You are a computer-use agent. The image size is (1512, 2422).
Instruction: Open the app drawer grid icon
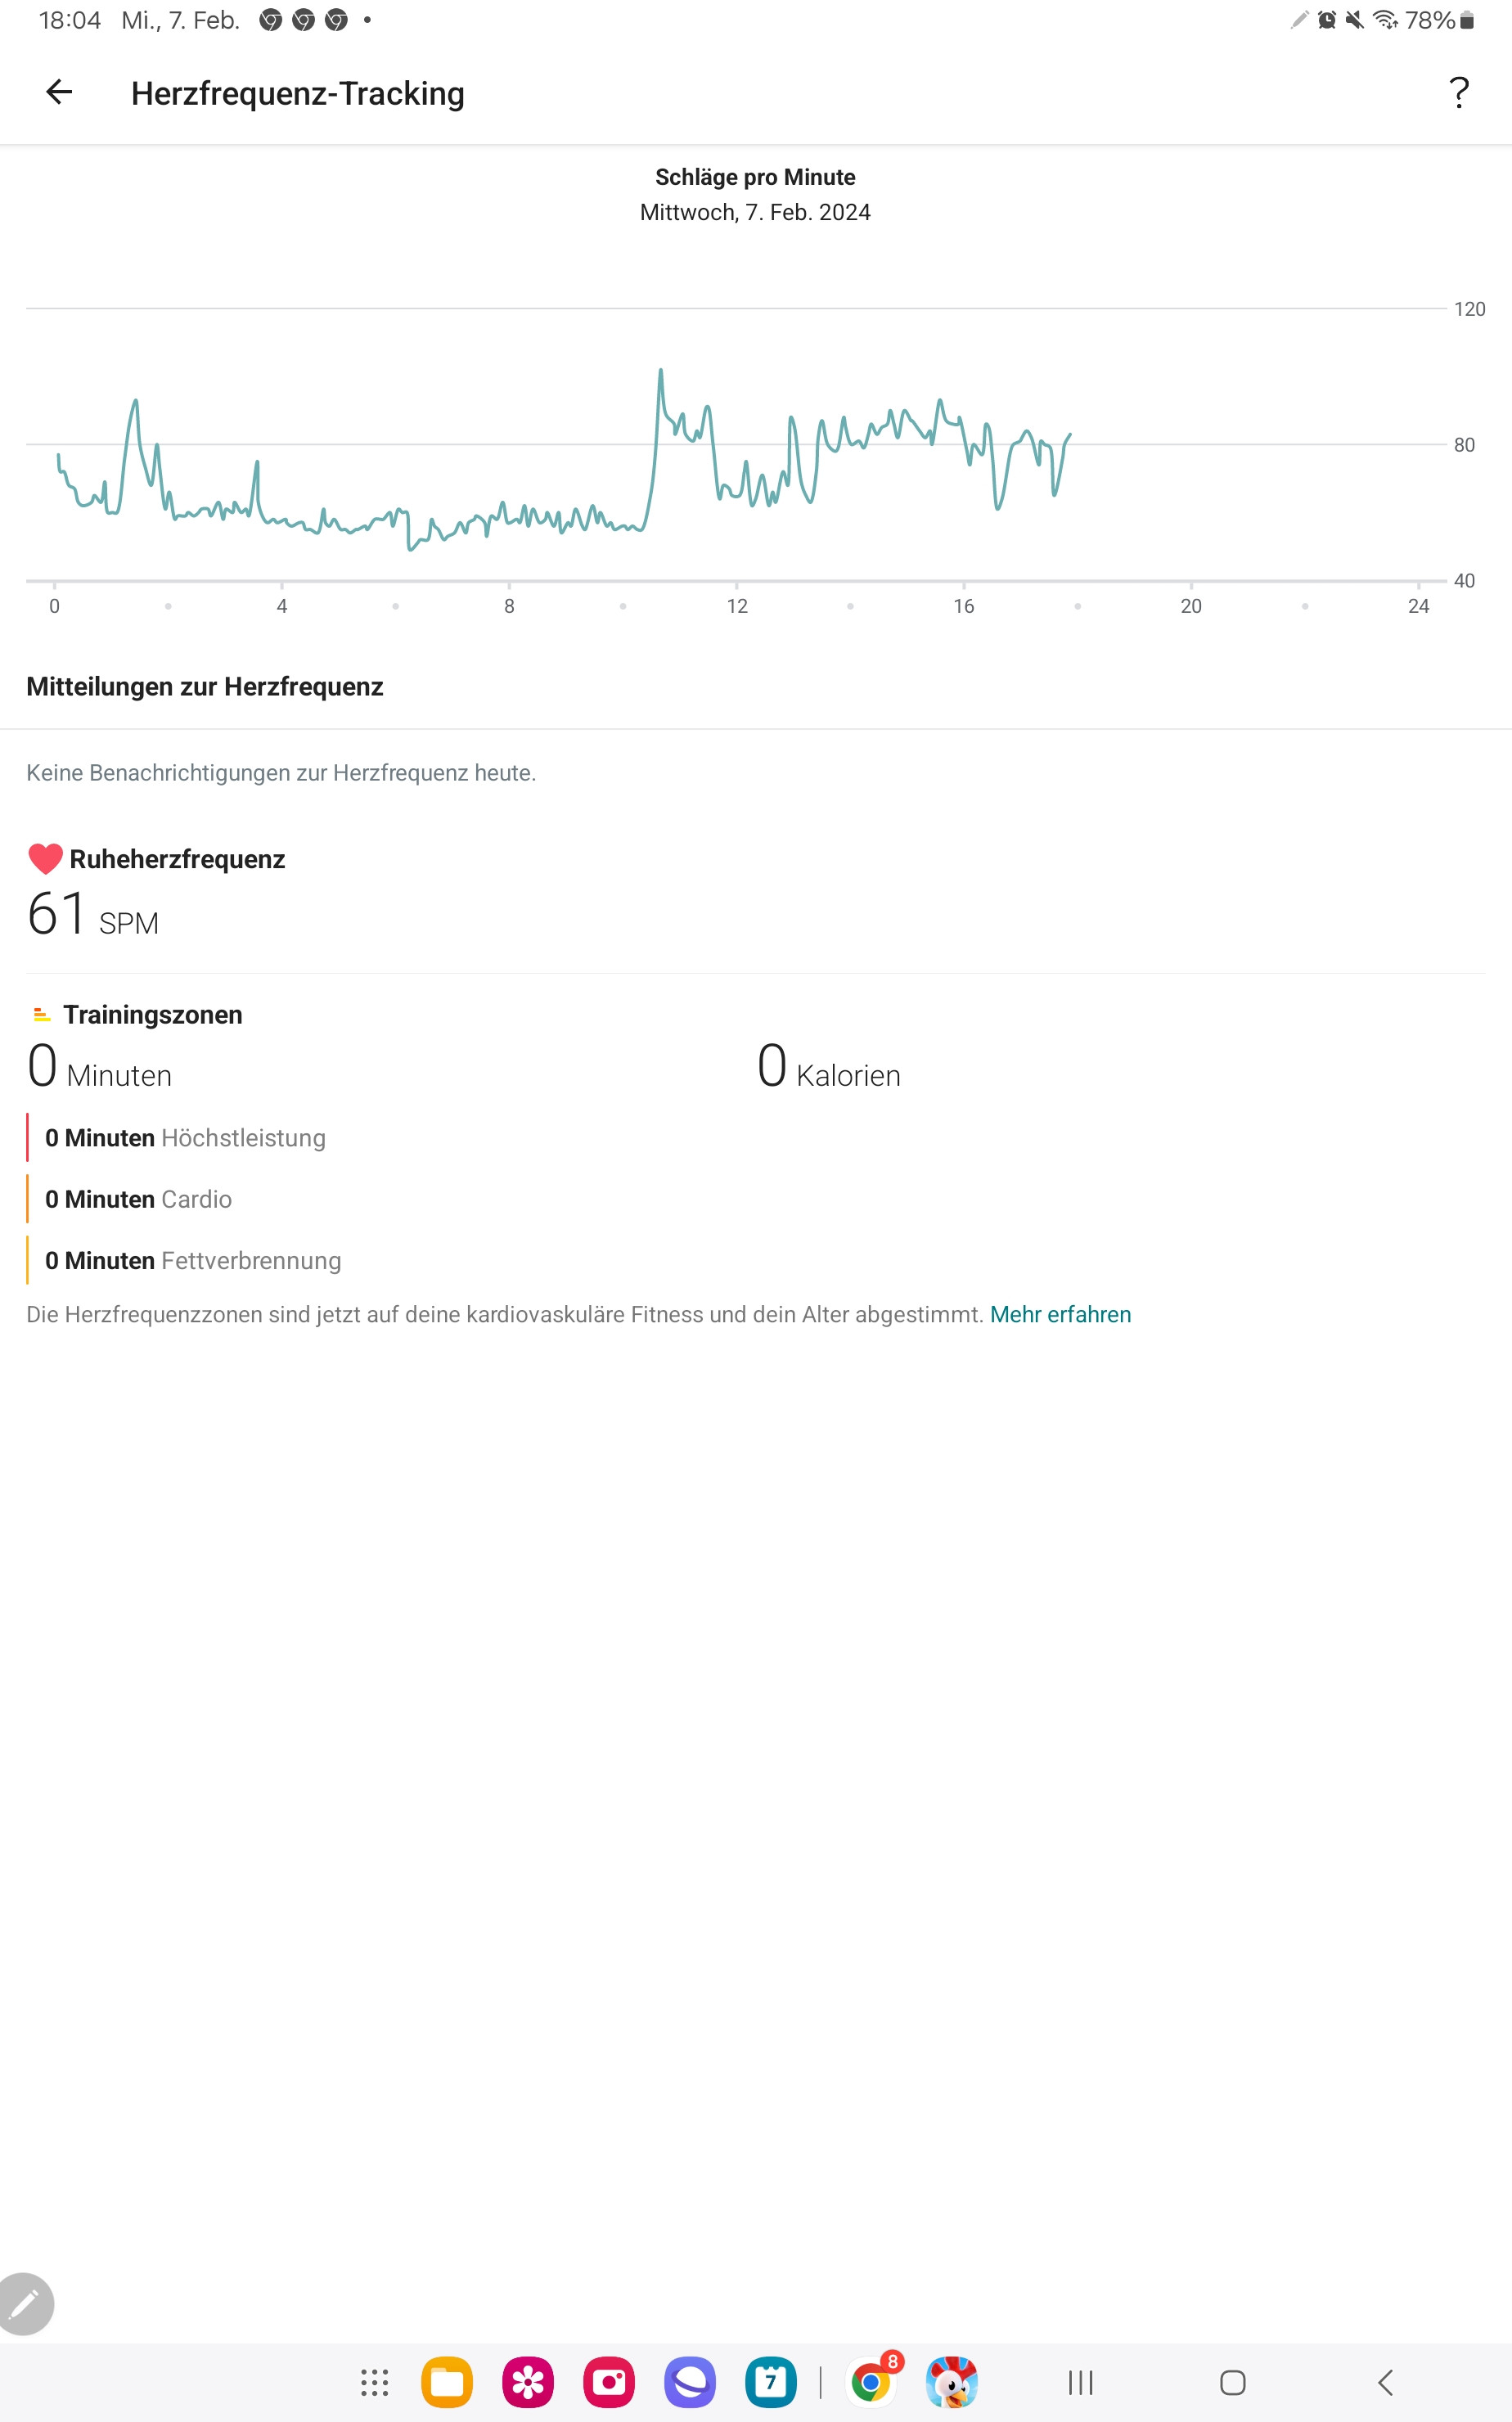coord(374,2382)
